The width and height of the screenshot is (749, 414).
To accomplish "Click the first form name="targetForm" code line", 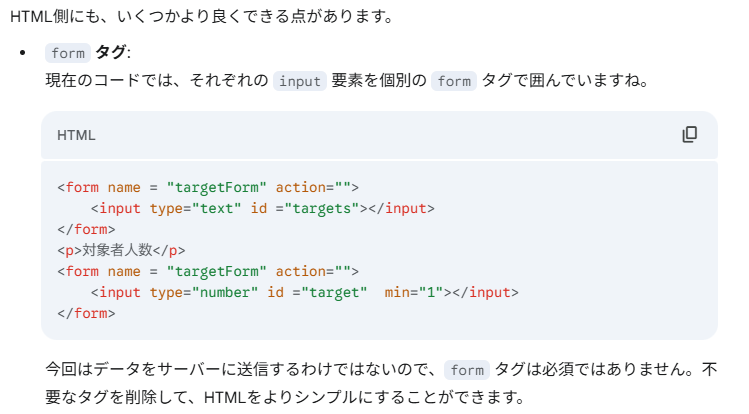I will click(207, 187).
